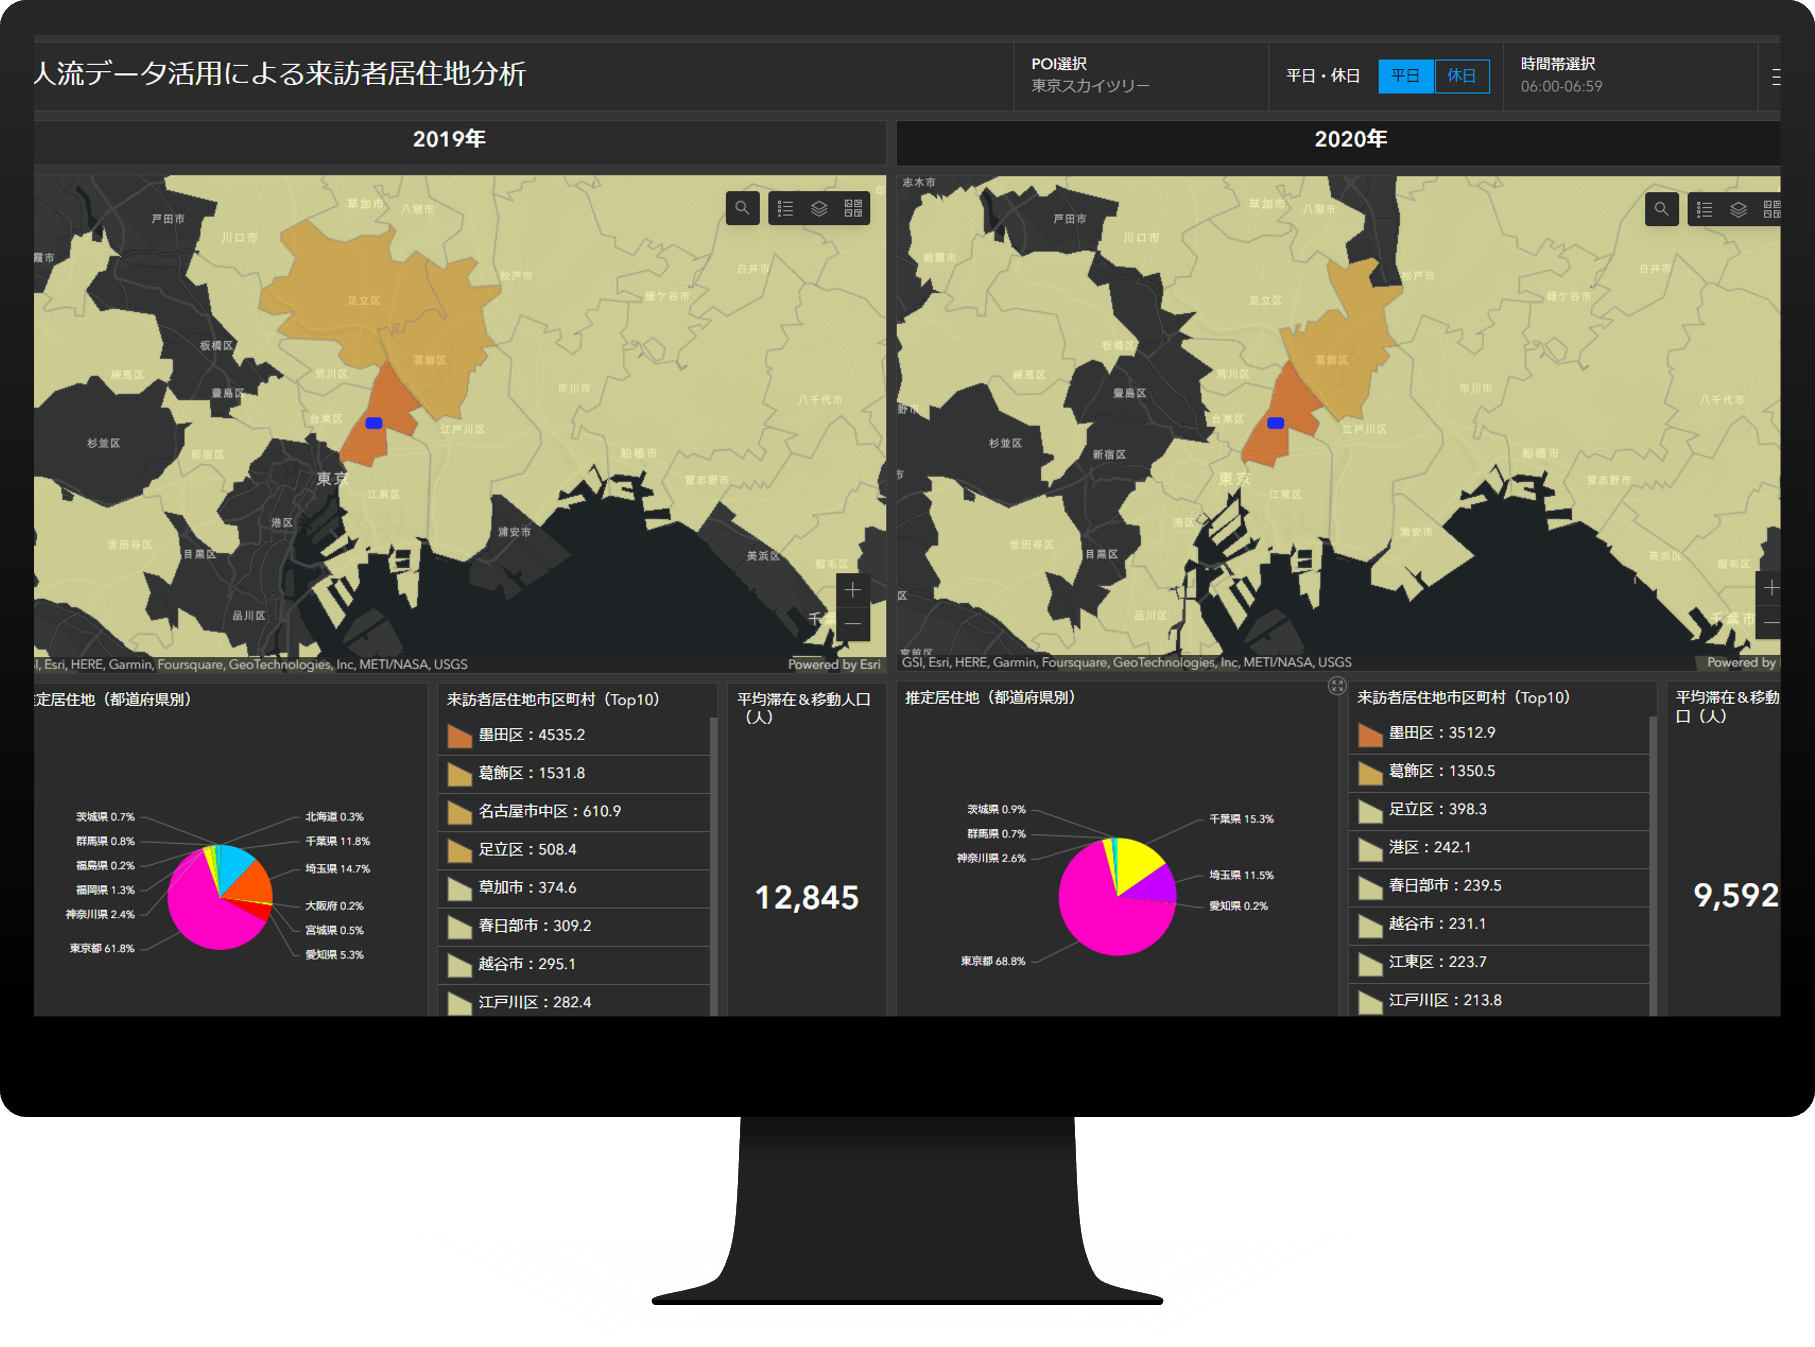Open layers panel on the 2019 map

coord(819,208)
